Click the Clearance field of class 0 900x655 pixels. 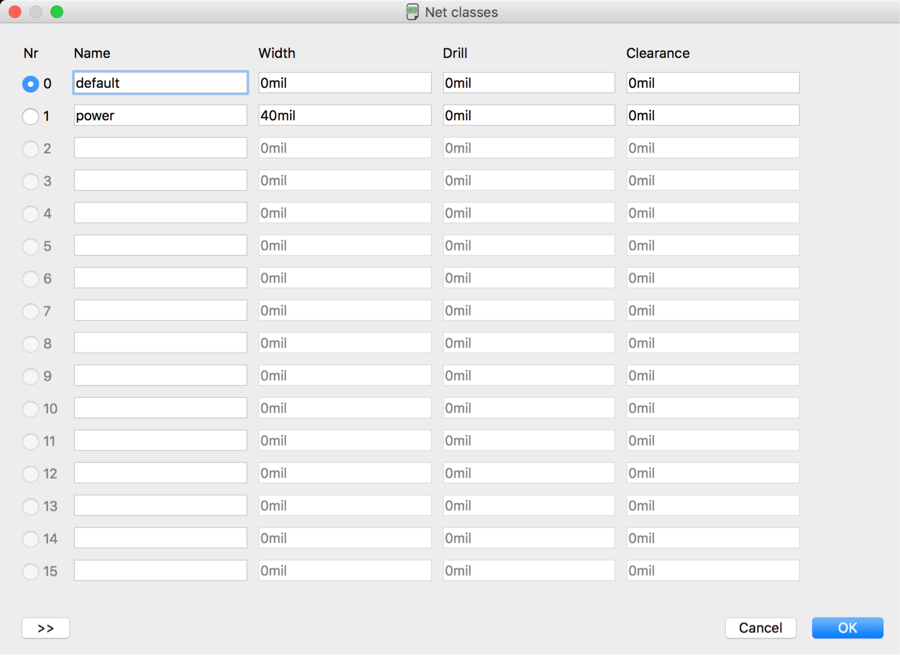[713, 83]
